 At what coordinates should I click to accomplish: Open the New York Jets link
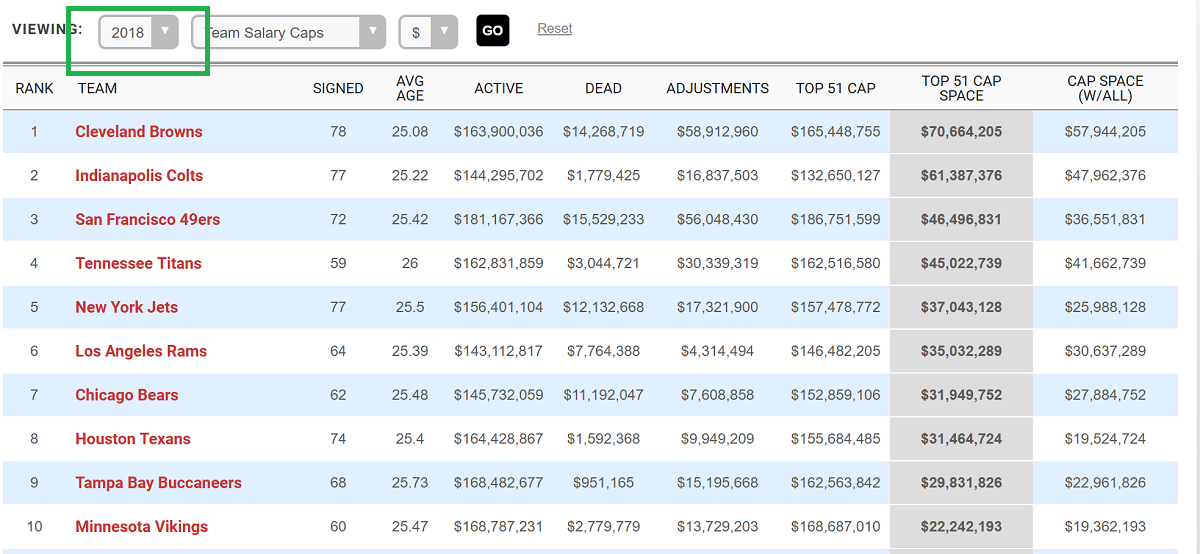coord(126,308)
